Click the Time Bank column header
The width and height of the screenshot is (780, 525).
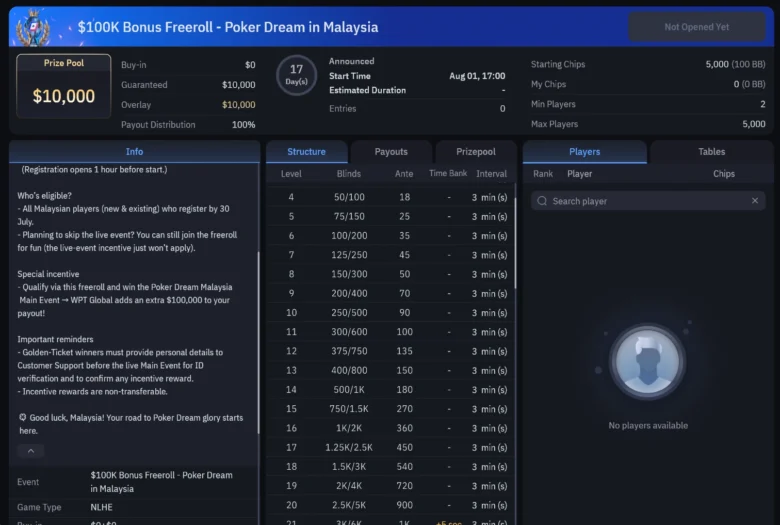[448, 173]
